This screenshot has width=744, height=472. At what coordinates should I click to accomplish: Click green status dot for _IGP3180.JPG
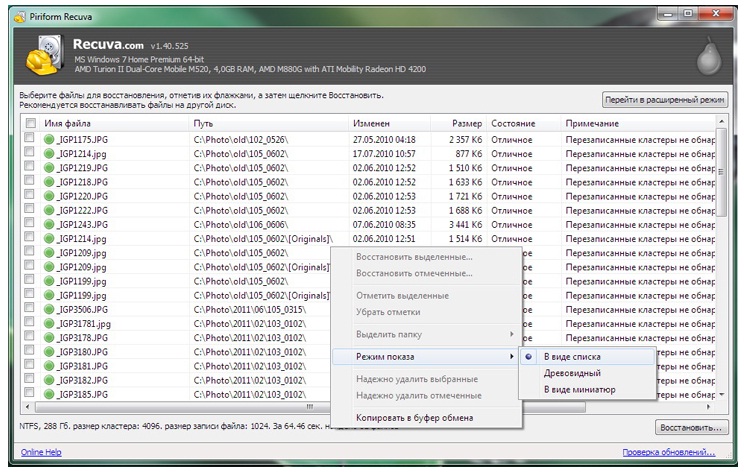49,352
